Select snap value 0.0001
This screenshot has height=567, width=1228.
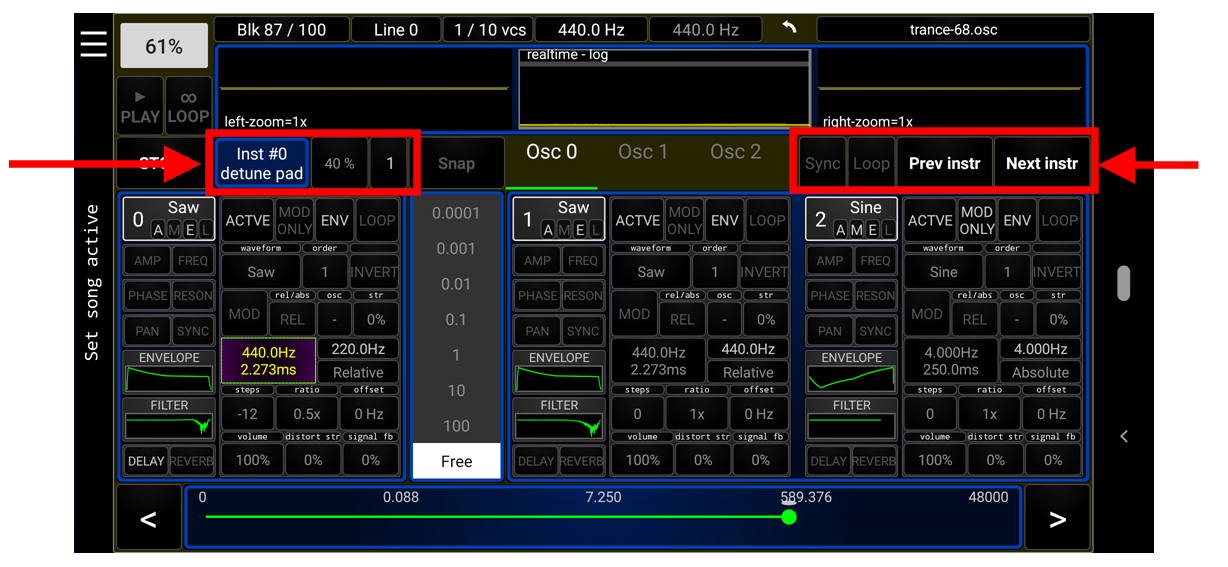point(456,213)
